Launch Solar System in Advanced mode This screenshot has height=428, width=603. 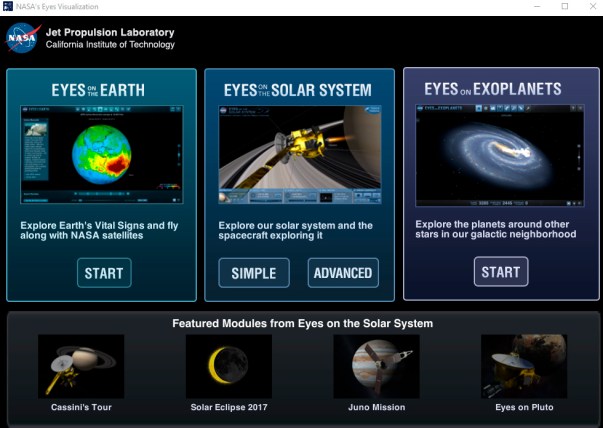point(343,273)
